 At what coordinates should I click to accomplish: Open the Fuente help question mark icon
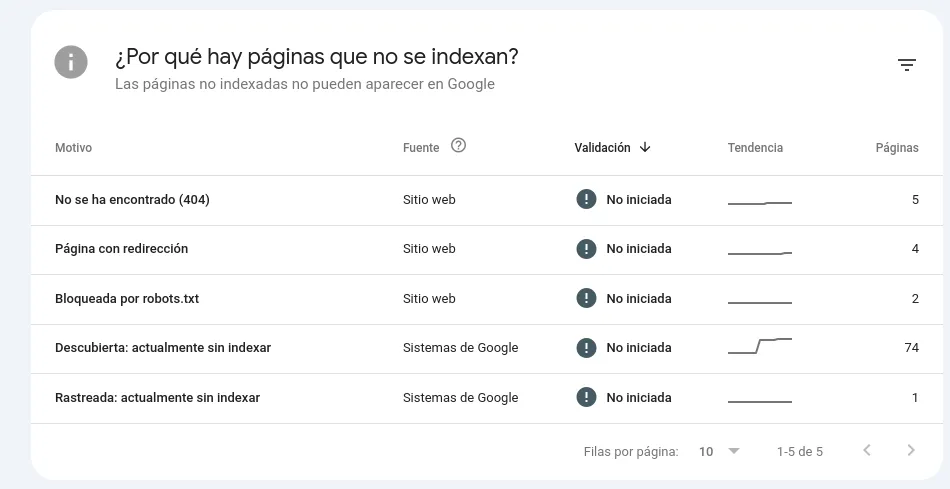click(459, 145)
